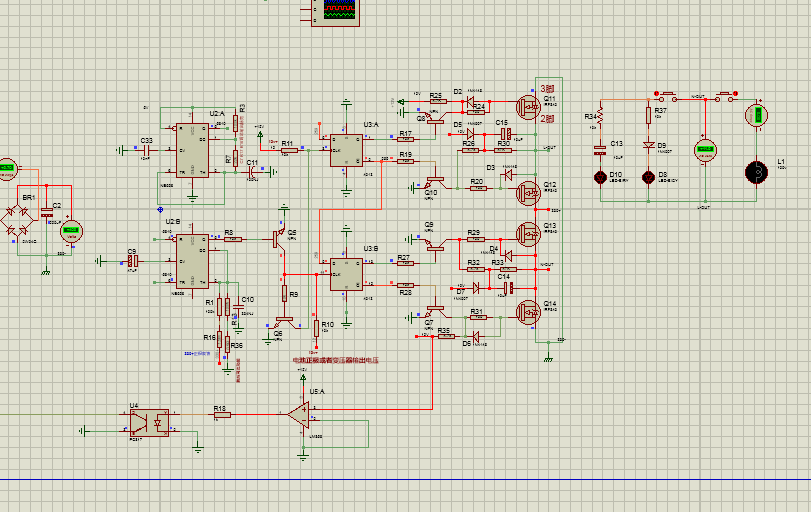The height and width of the screenshot is (512, 811).
Task: Select MOSFET Q11
Action: [x=528, y=107]
